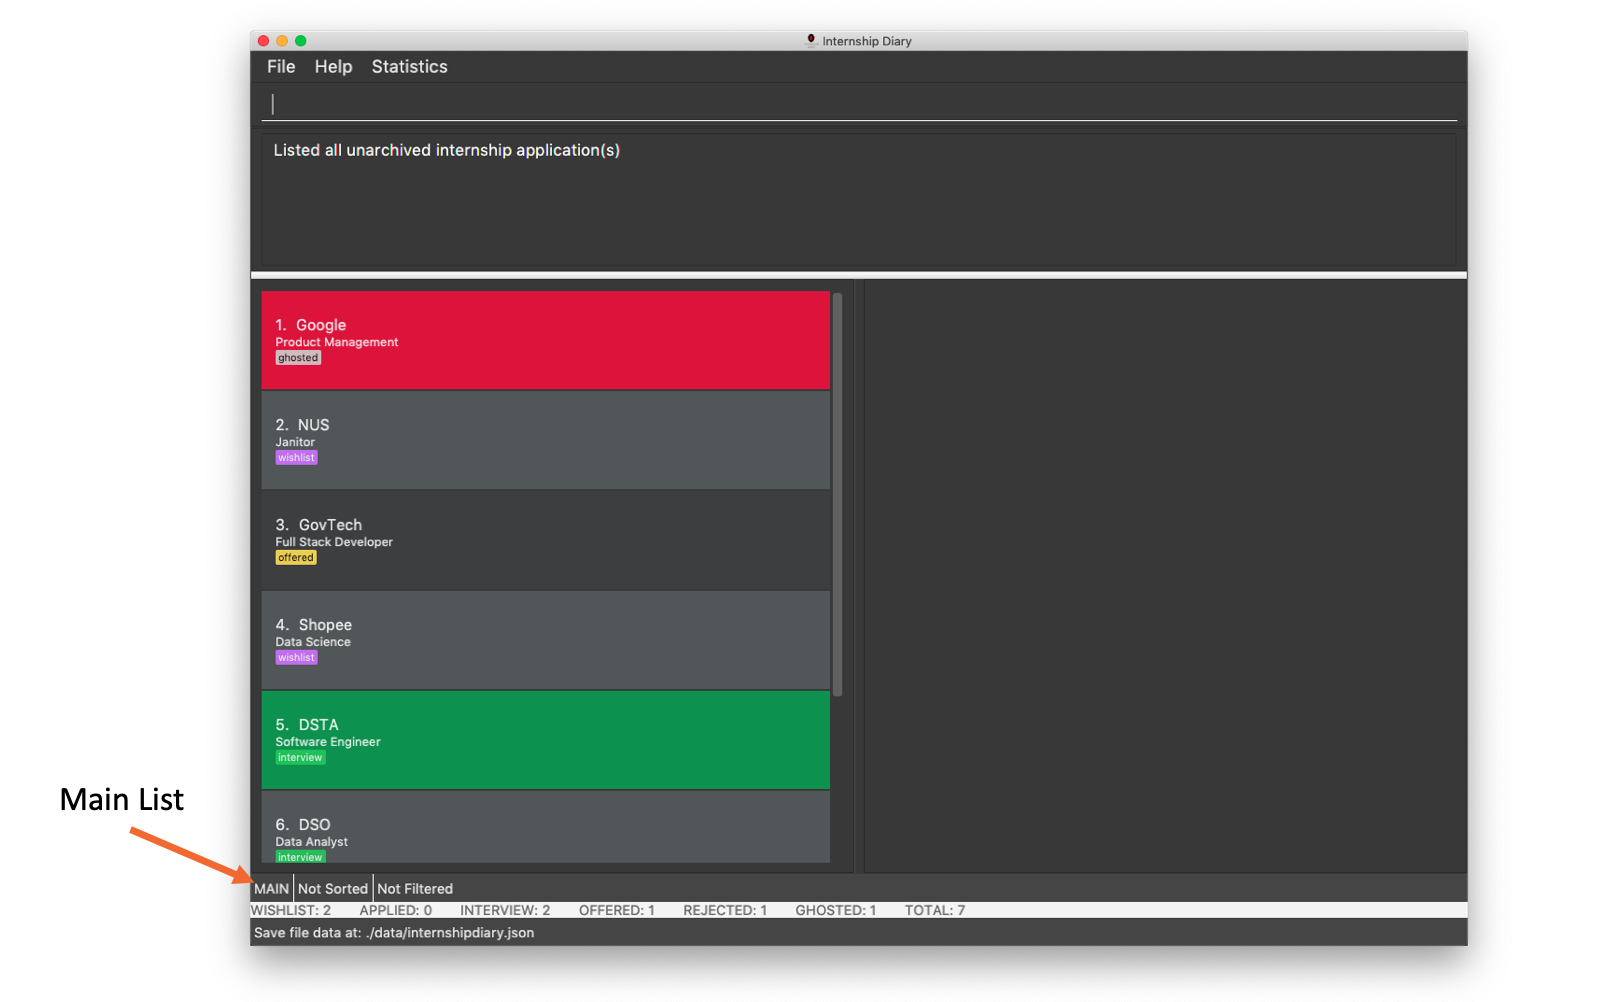Open the File menu
The height and width of the screenshot is (1002, 1597).
click(281, 67)
